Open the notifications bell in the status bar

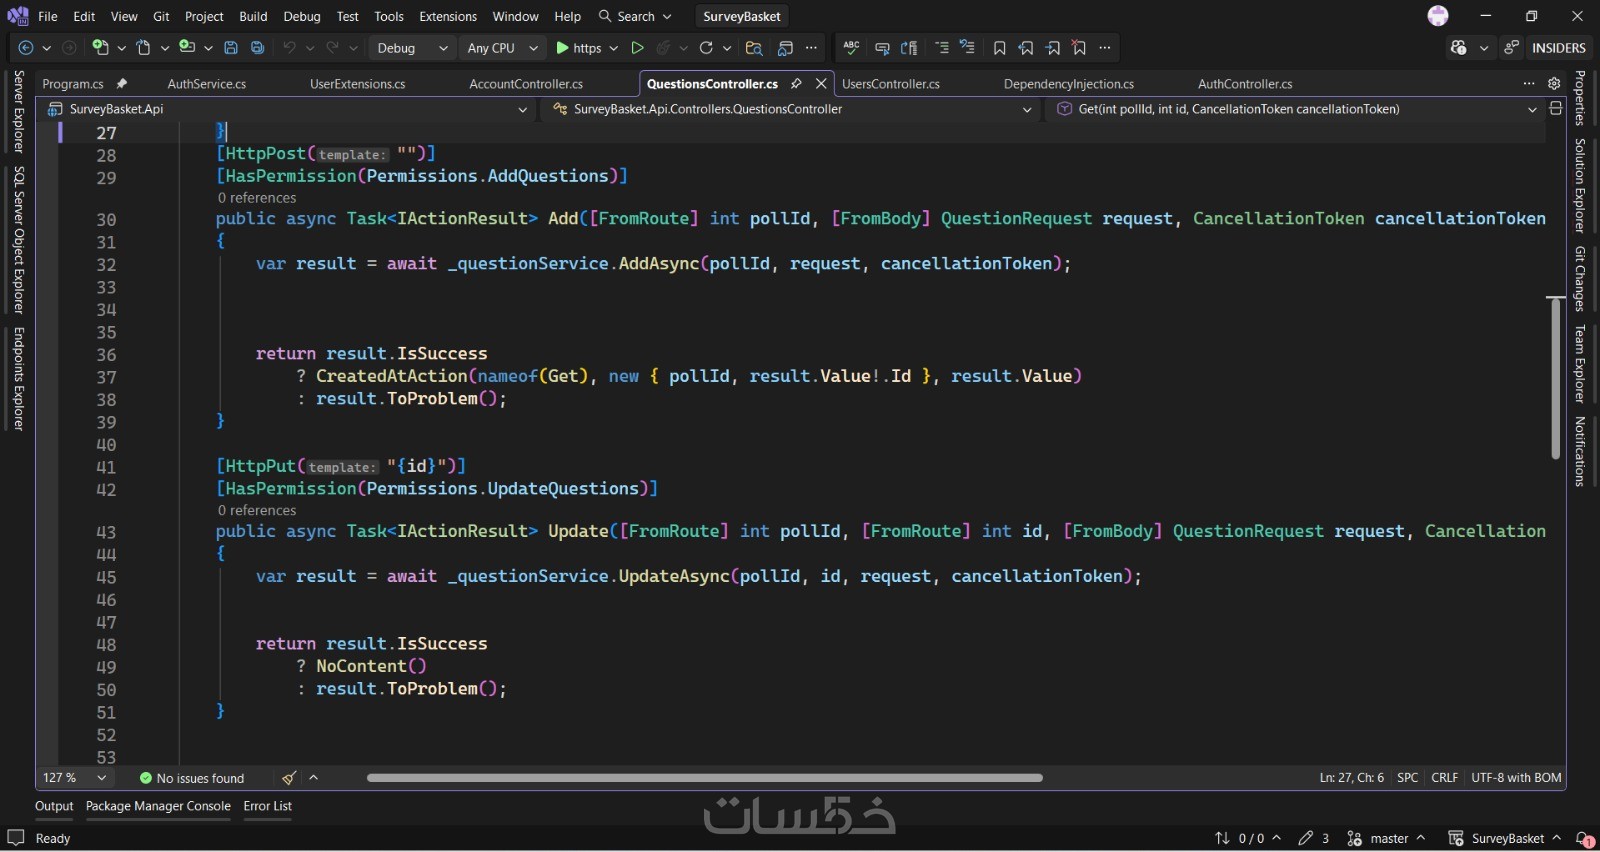coord(1584,839)
